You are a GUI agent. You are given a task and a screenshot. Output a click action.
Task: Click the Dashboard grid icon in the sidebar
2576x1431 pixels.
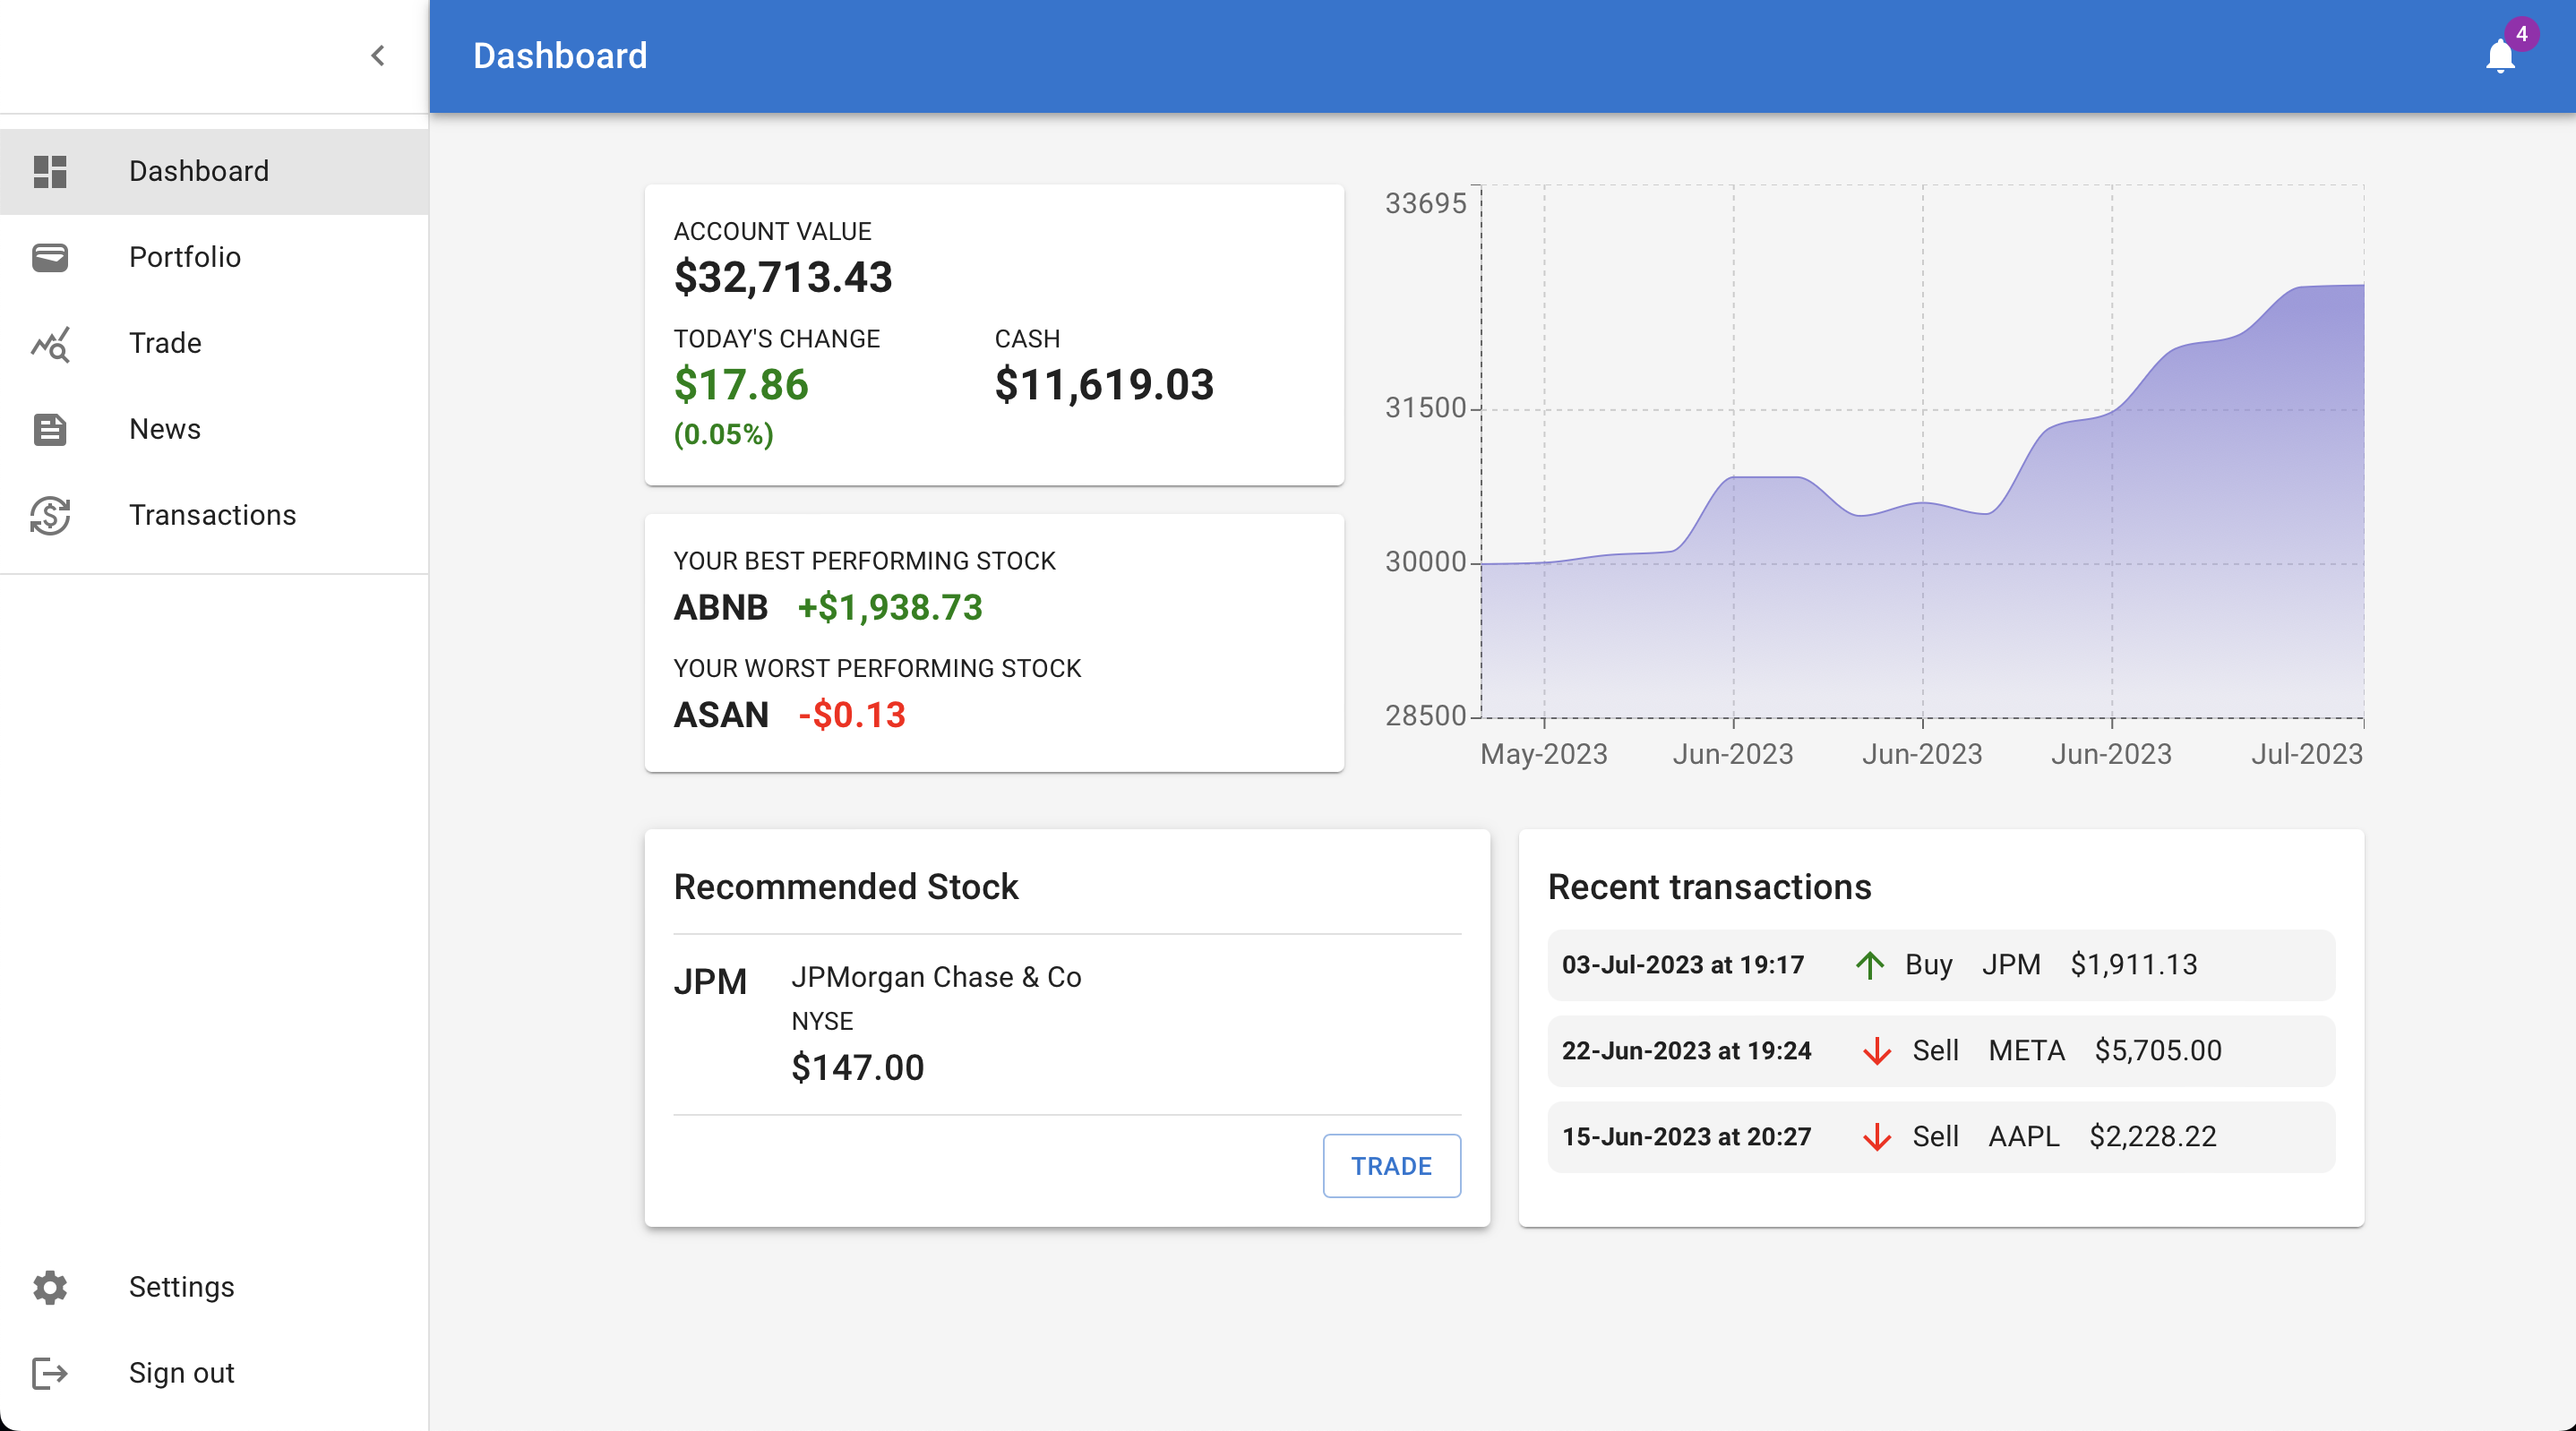pyautogui.click(x=50, y=171)
